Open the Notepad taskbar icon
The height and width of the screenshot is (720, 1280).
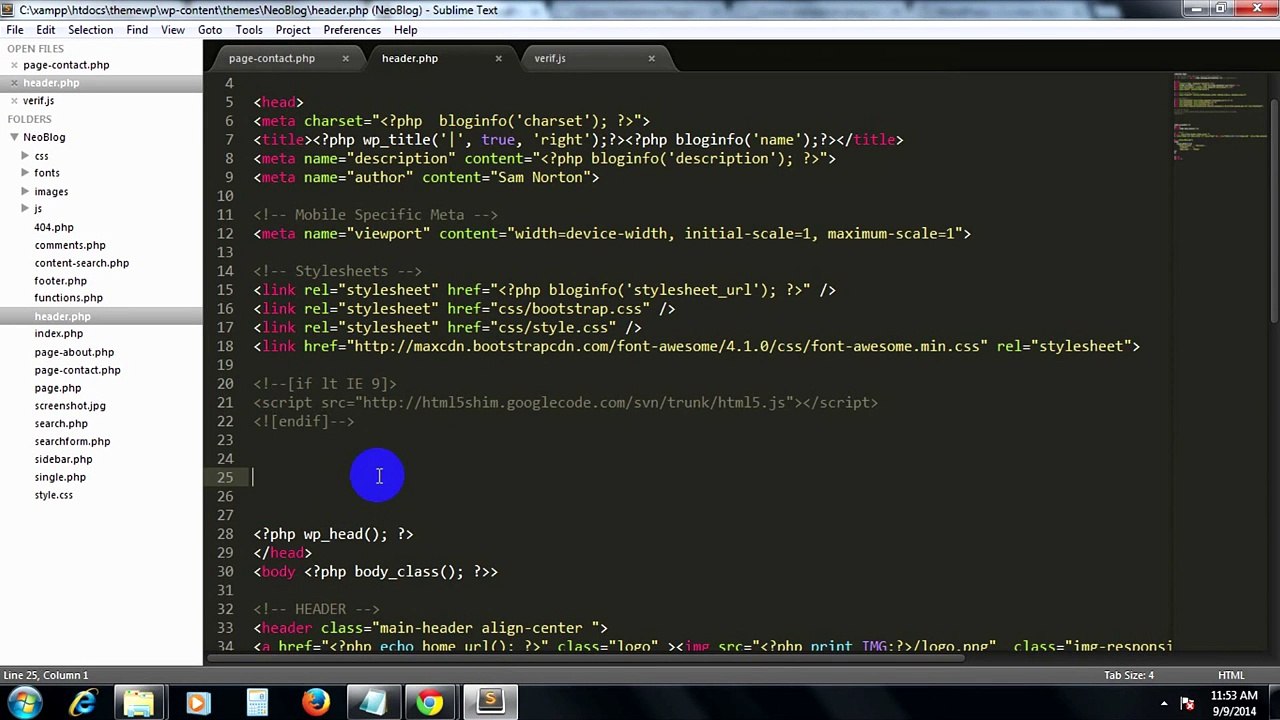[x=373, y=703]
